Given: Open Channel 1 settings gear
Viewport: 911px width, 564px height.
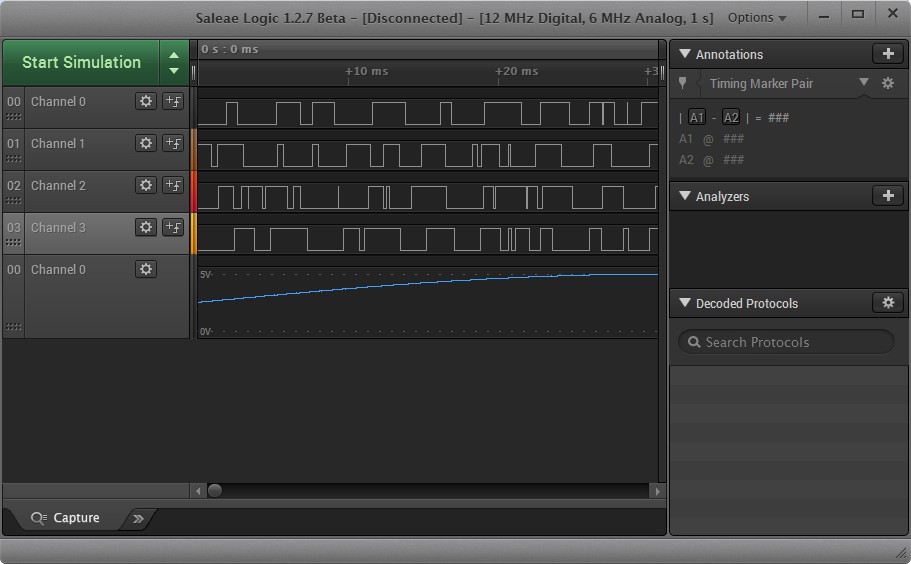Looking at the screenshot, I should [146, 143].
